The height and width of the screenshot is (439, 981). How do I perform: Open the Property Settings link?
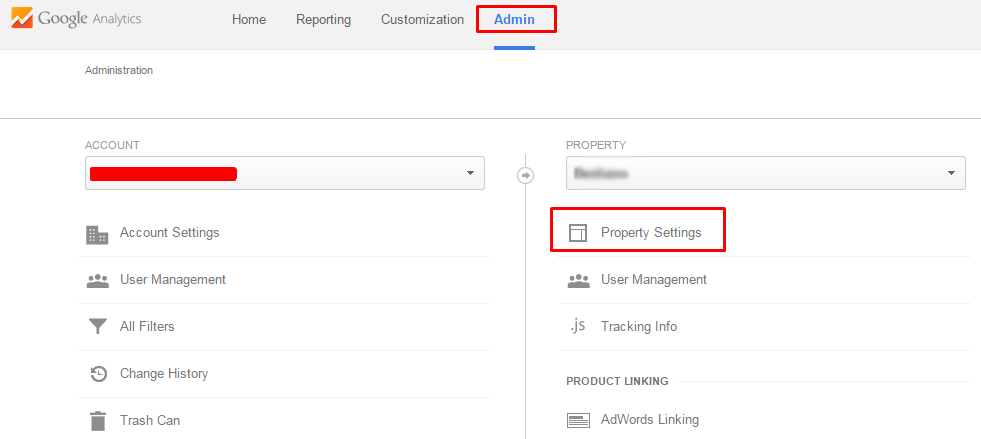point(651,233)
